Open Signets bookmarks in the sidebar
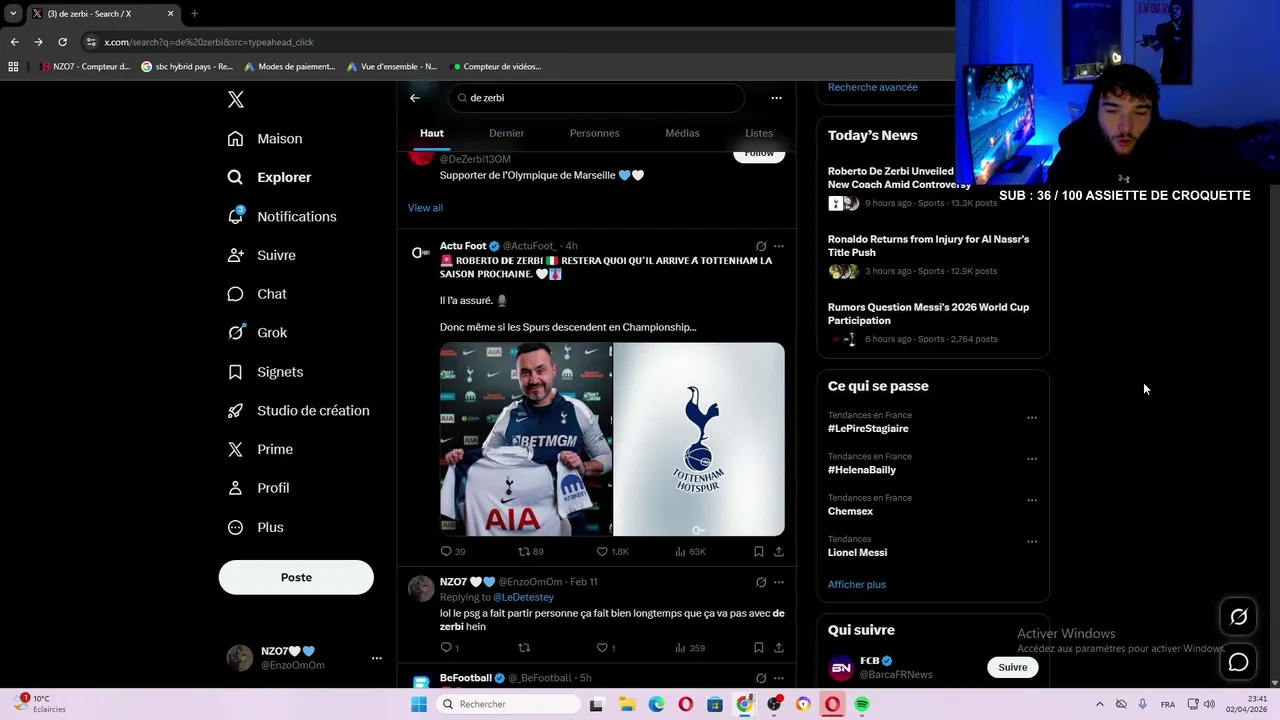1280x720 pixels. pyautogui.click(x=265, y=372)
